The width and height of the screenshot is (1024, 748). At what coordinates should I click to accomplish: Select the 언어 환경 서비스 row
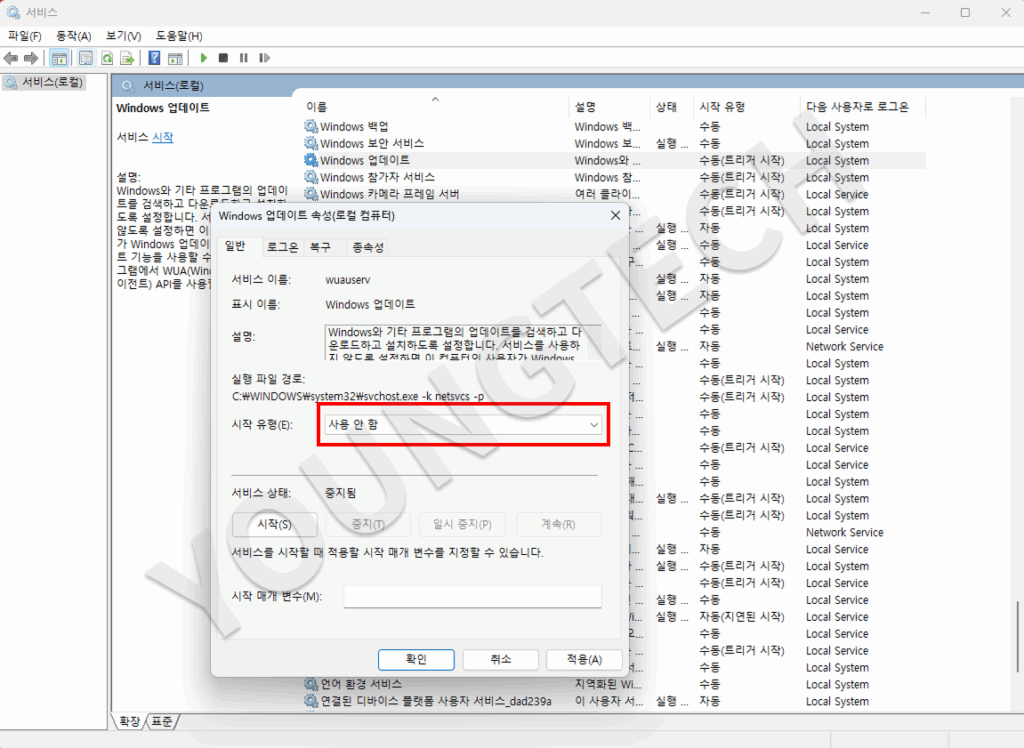[x=614, y=684]
